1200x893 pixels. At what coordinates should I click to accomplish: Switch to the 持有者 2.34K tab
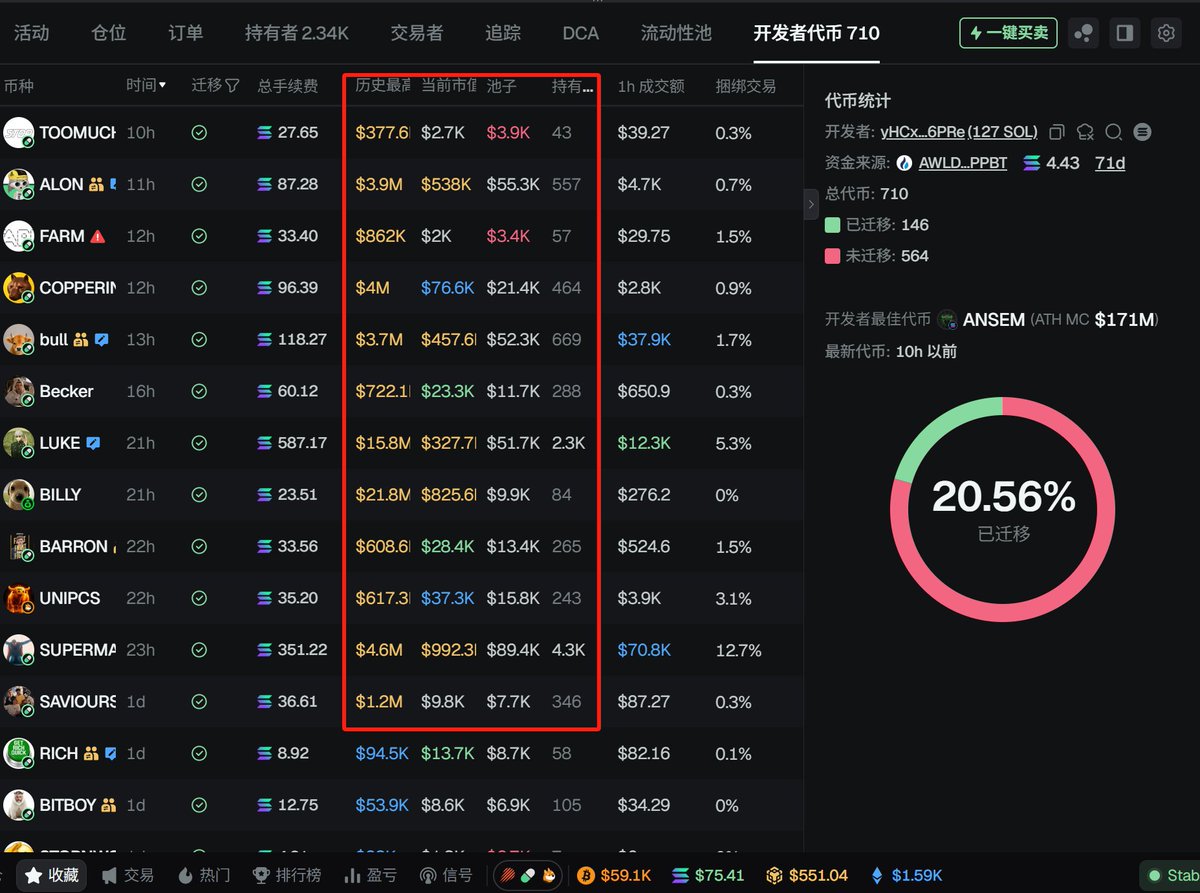[x=297, y=33]
